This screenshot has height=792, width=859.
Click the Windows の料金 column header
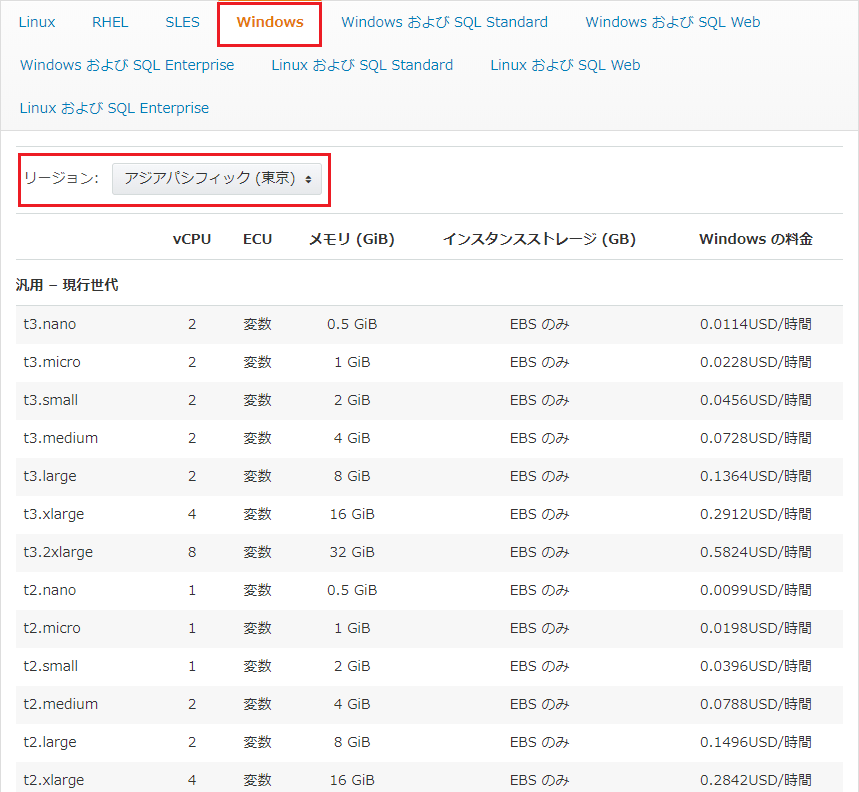pos(755,239)
